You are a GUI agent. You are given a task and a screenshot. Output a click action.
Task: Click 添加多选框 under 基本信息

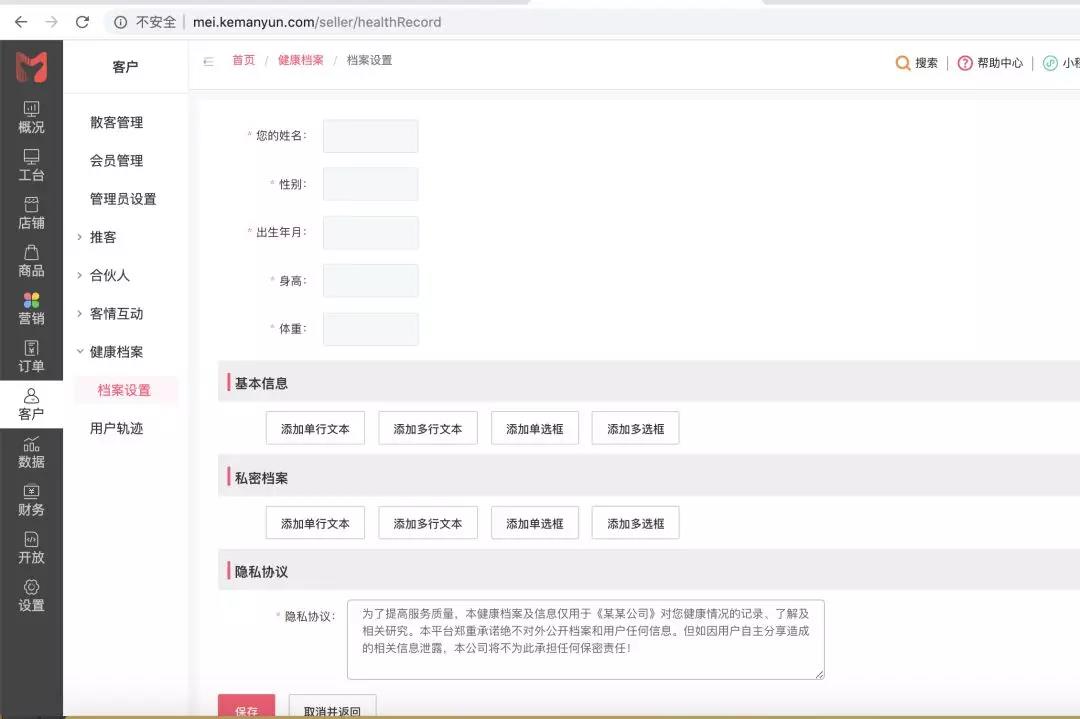pos(635,428)
